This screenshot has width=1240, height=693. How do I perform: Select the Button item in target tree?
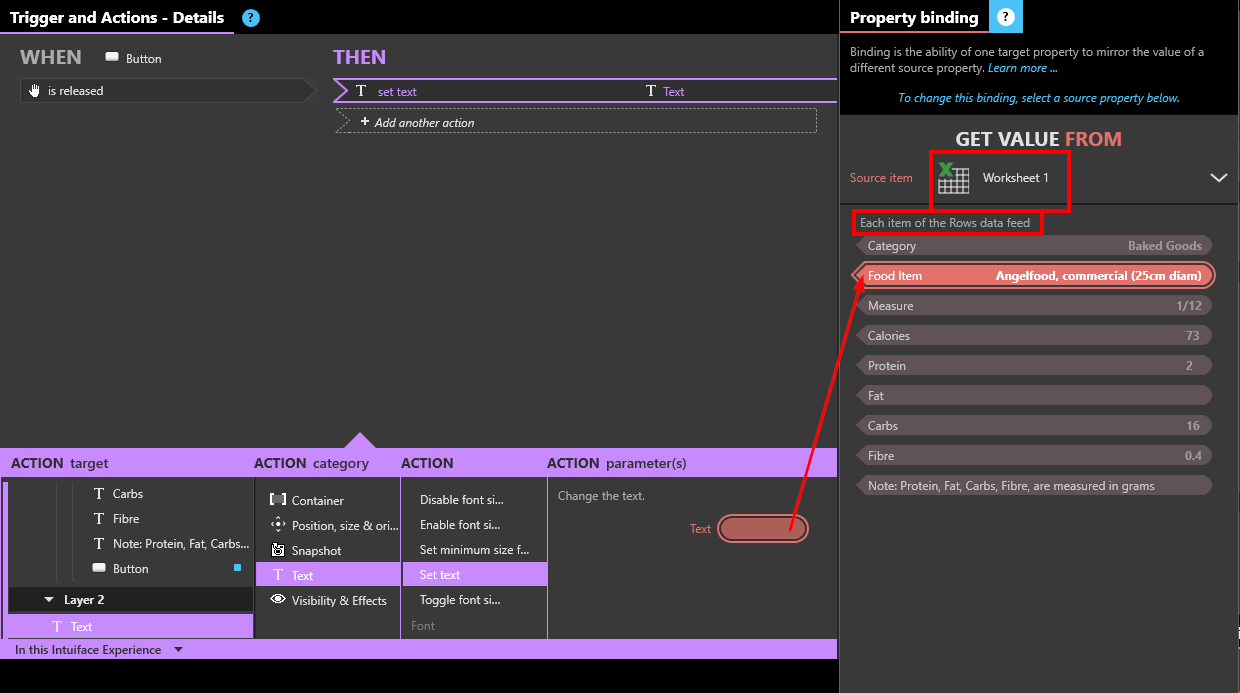pos(130,569)
